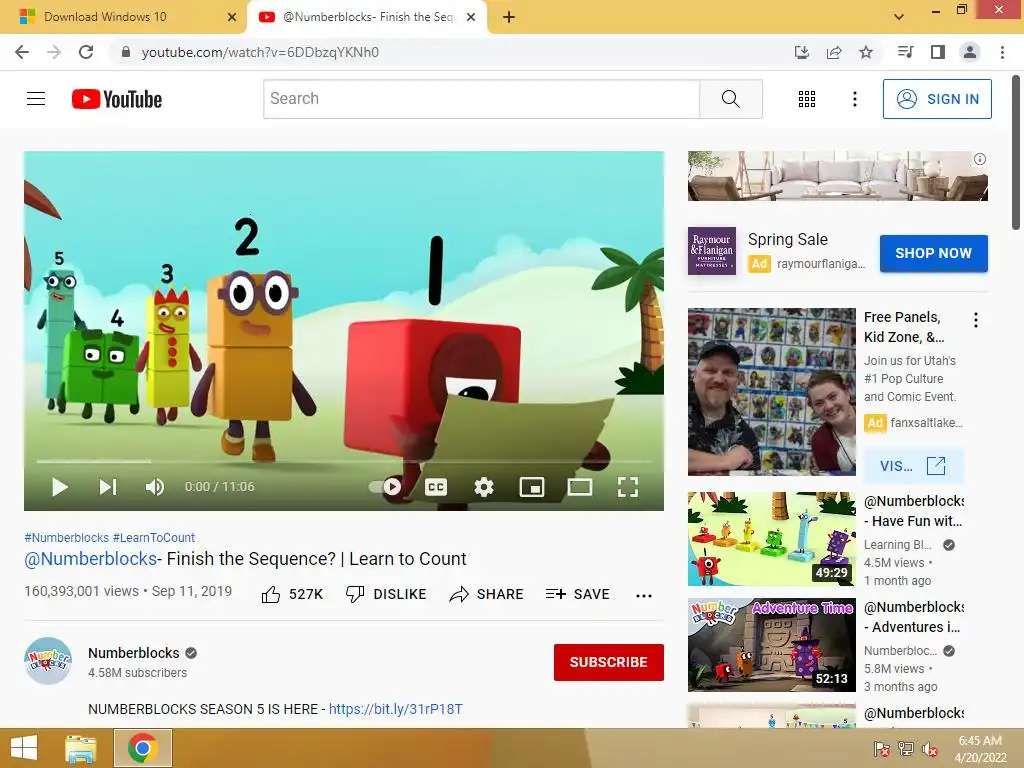This screenshot has width=1024, height=768.
Task: Click the install app icon in address bar
Action: [802, 52]
